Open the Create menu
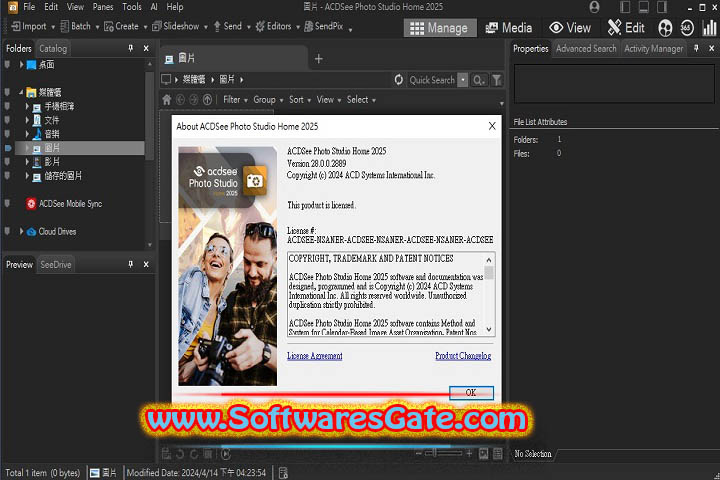Image resolution: width=720 pixels, height=480 pixels. point(125,27)
